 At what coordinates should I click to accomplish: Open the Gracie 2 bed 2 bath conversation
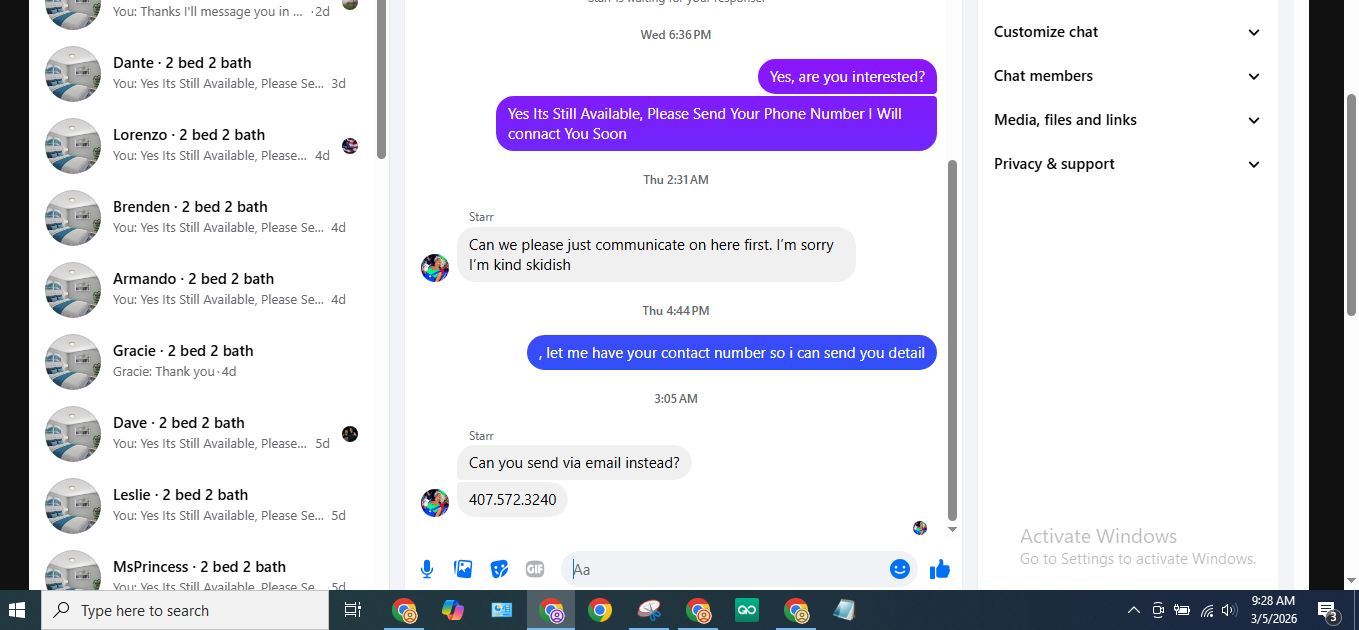click(x=202, y=361)
